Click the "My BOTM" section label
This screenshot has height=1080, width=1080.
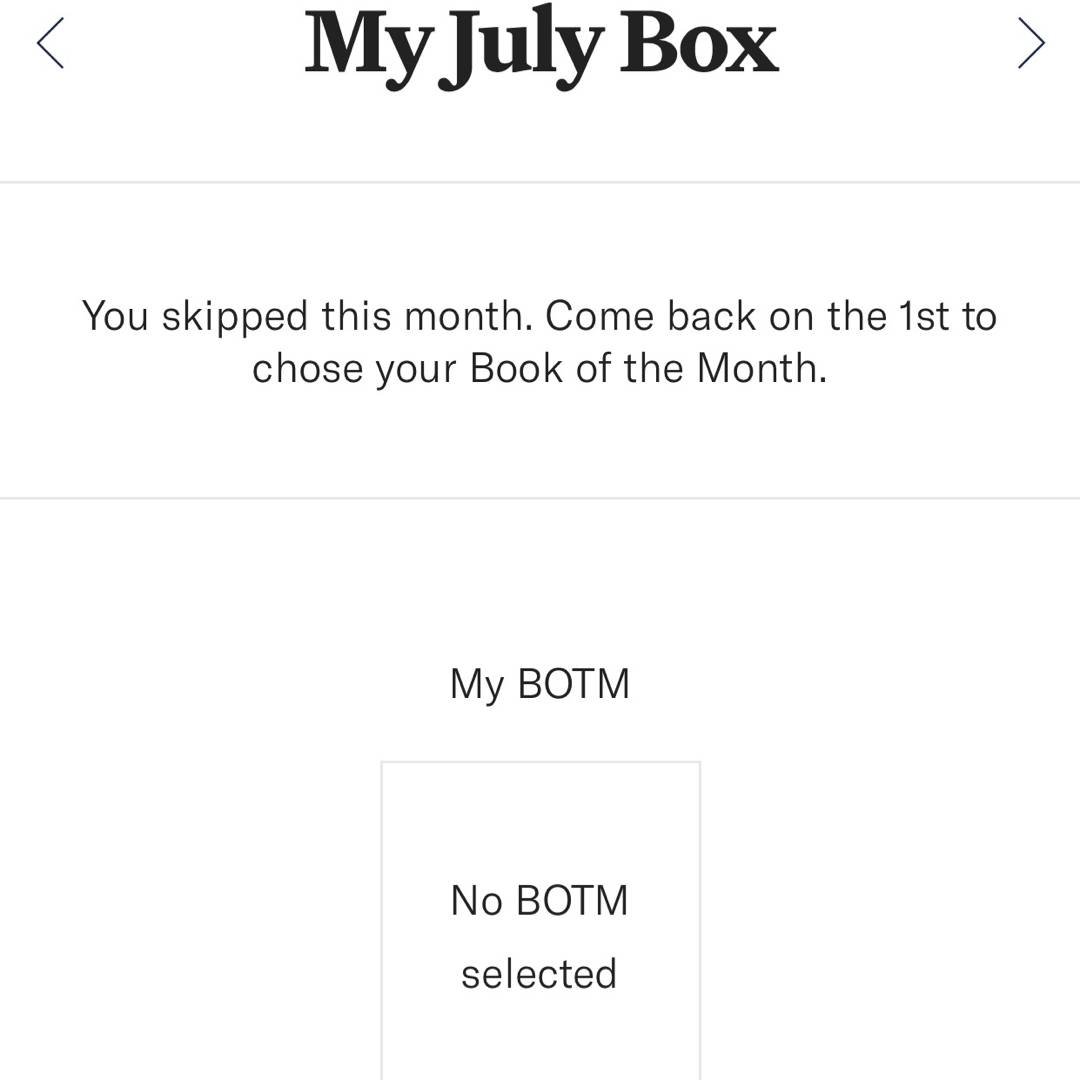click(x=539, y=685)
